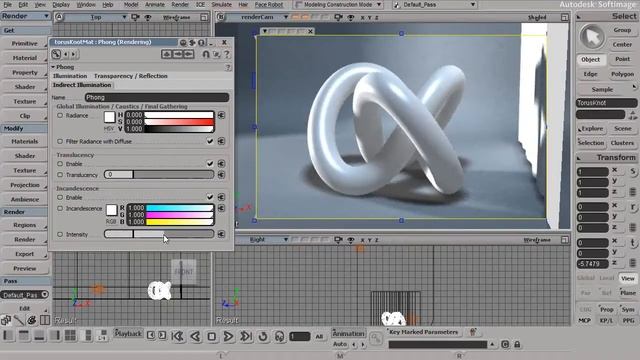Toggle the Translucency Enable checkbox
The image size is (640, 360).
point(210,164)
